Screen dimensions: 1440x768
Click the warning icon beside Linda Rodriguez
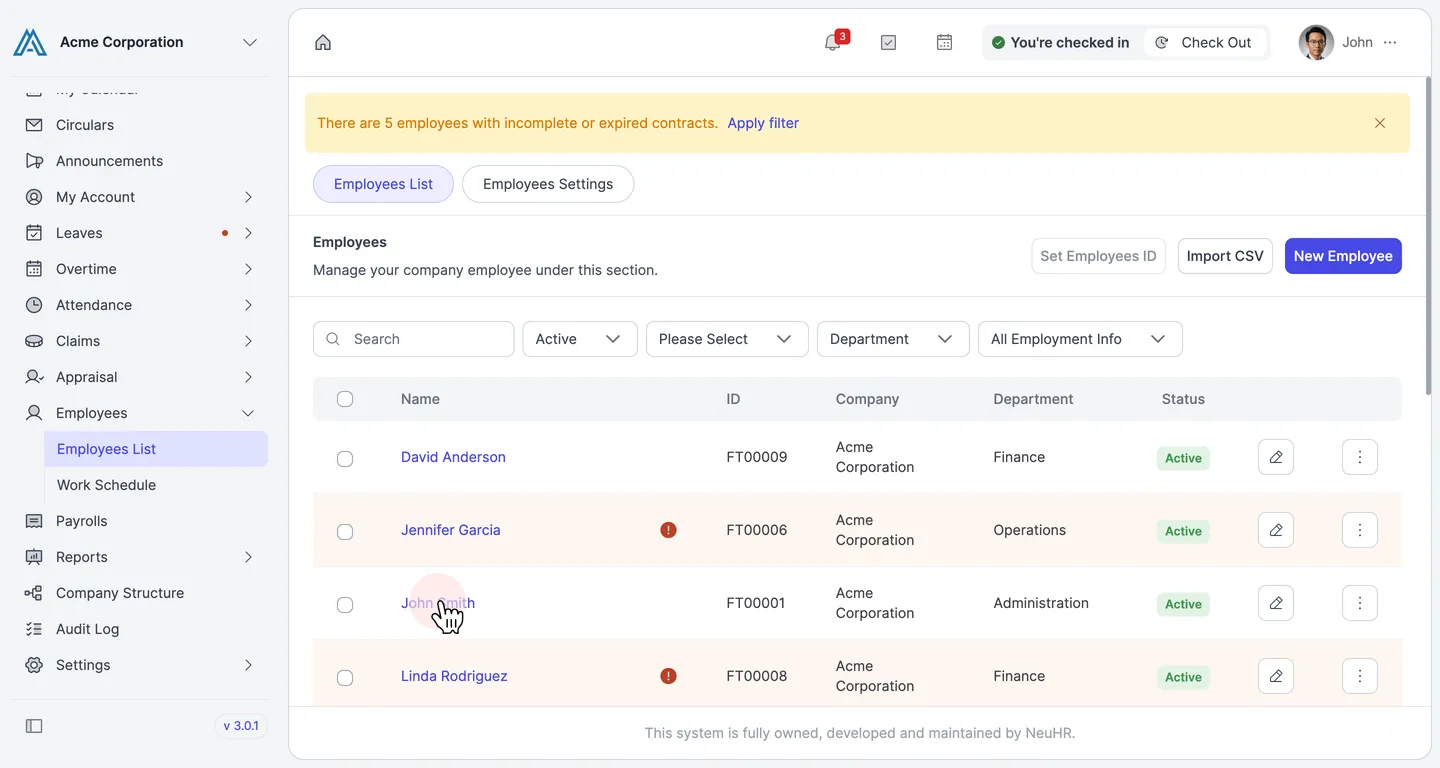(669, 676)
